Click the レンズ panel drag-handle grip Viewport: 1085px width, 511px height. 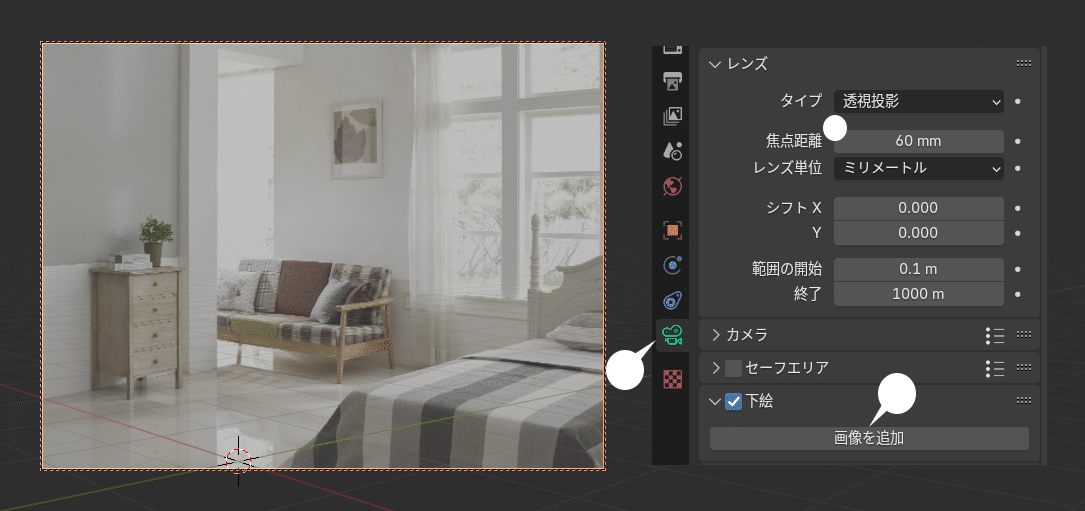(x=1024, y=64)
